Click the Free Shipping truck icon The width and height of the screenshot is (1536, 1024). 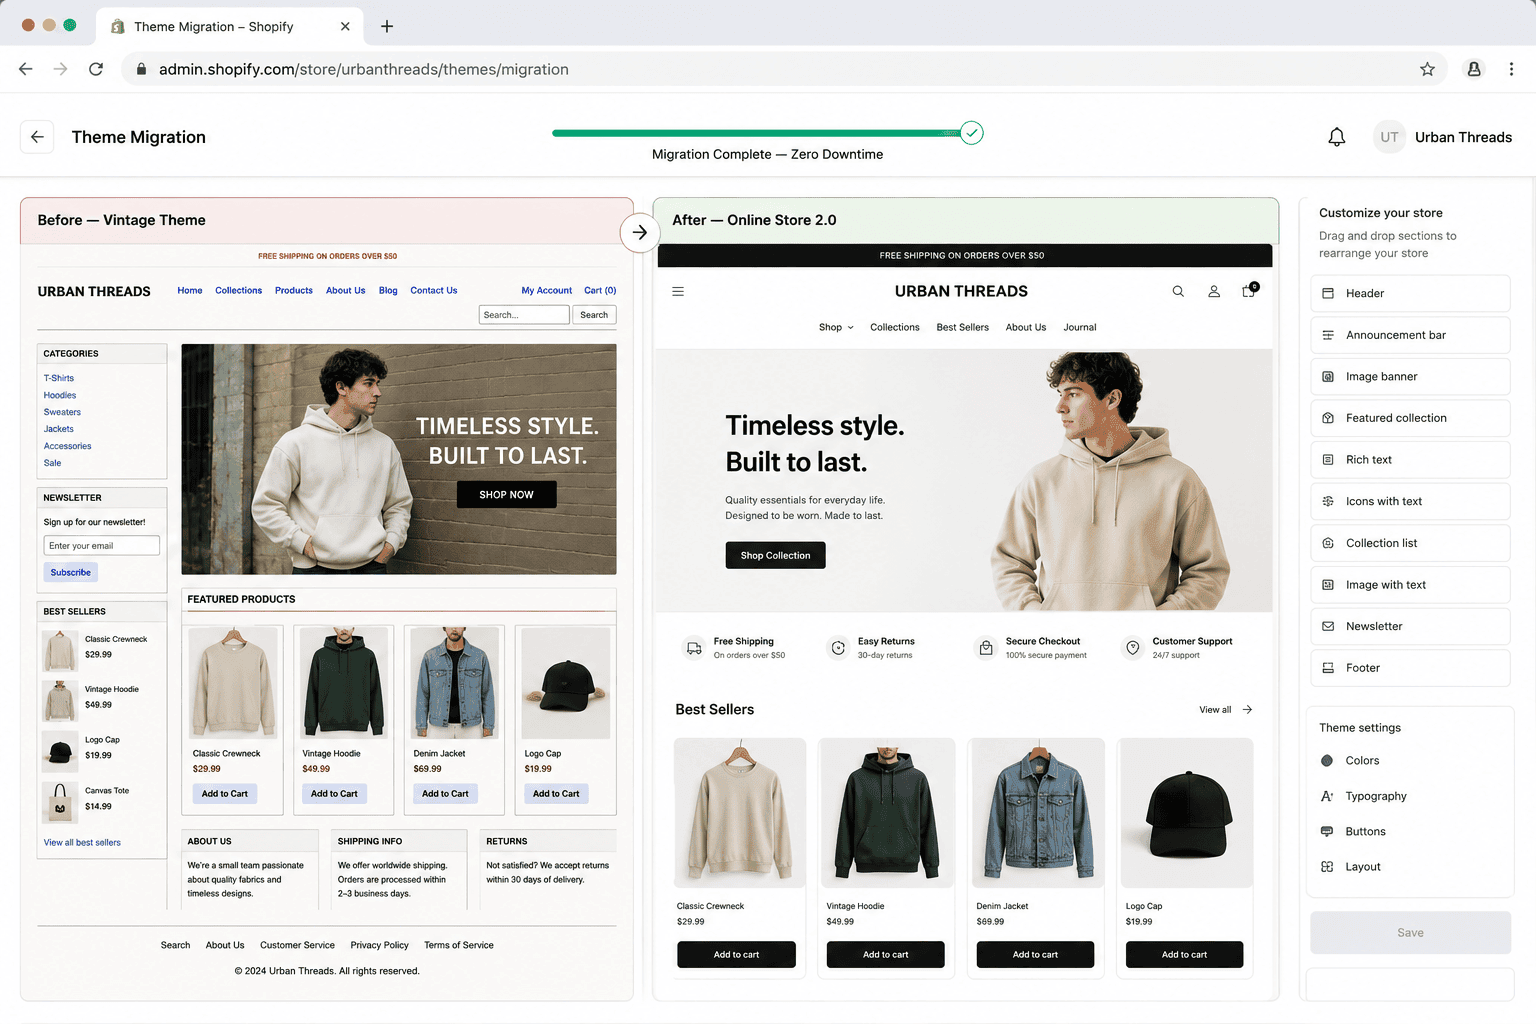694,648
